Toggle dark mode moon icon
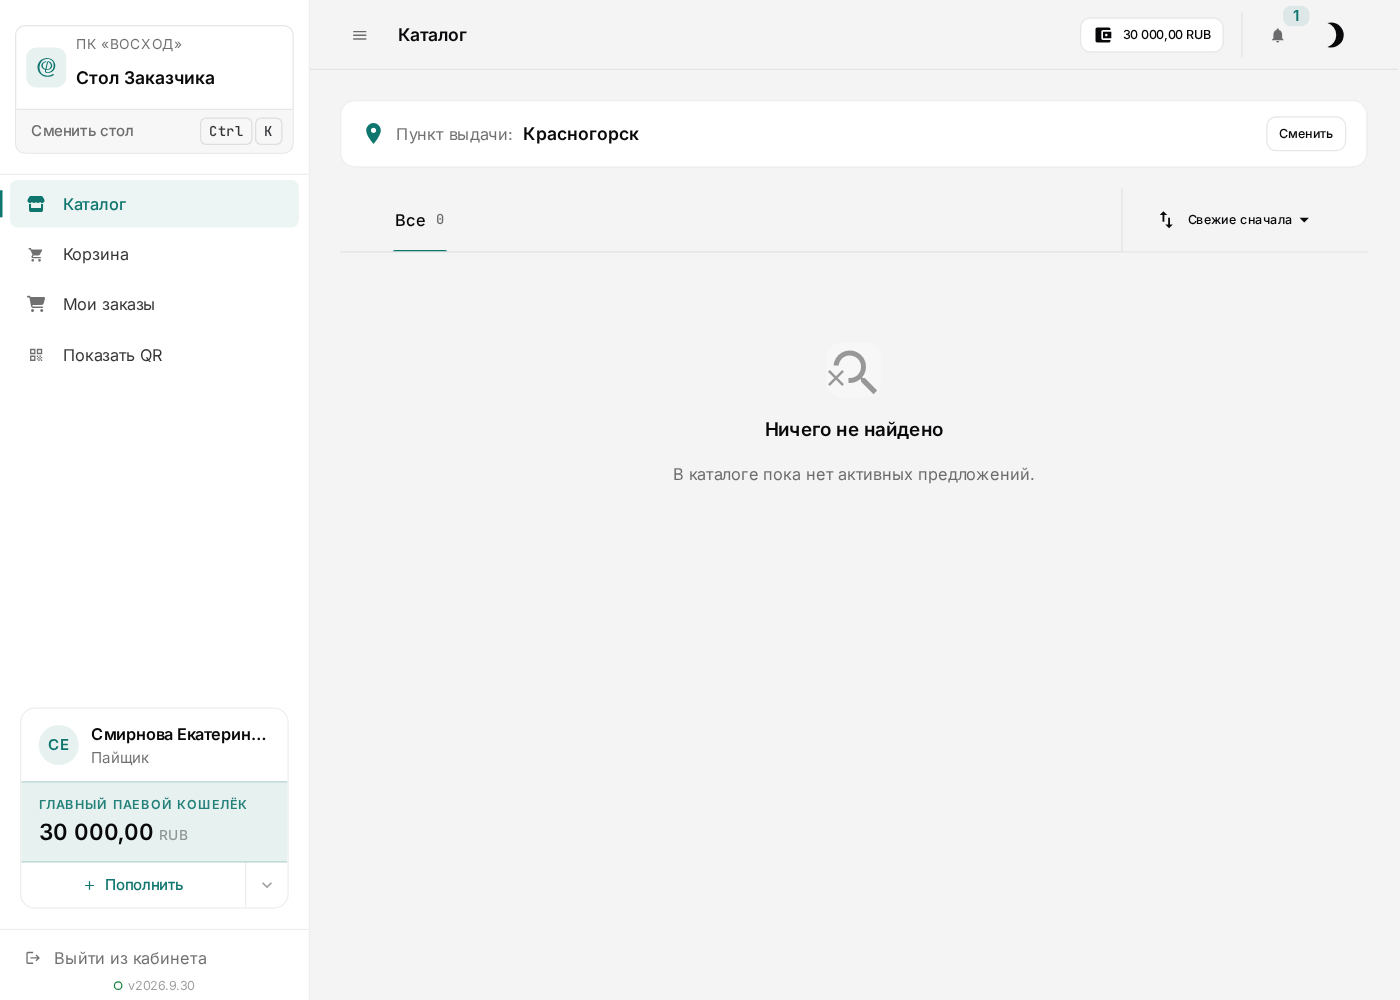The width and height of the screenshot is (1400, 1000). pos(1335,35)
